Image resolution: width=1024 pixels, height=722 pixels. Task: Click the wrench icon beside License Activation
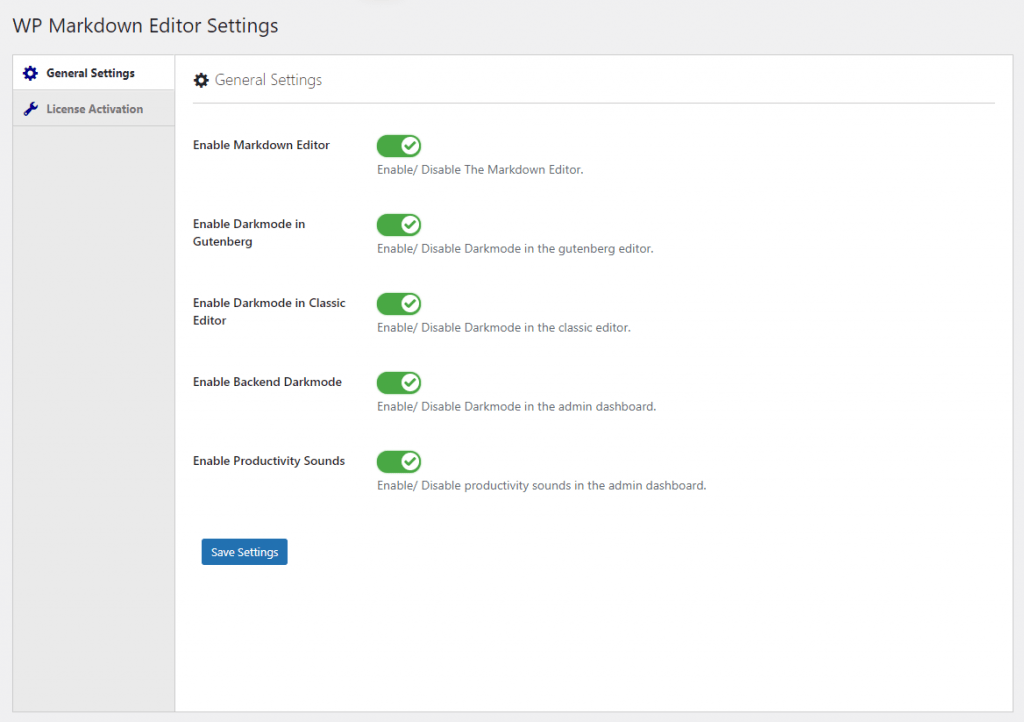(x=31, y=109)
